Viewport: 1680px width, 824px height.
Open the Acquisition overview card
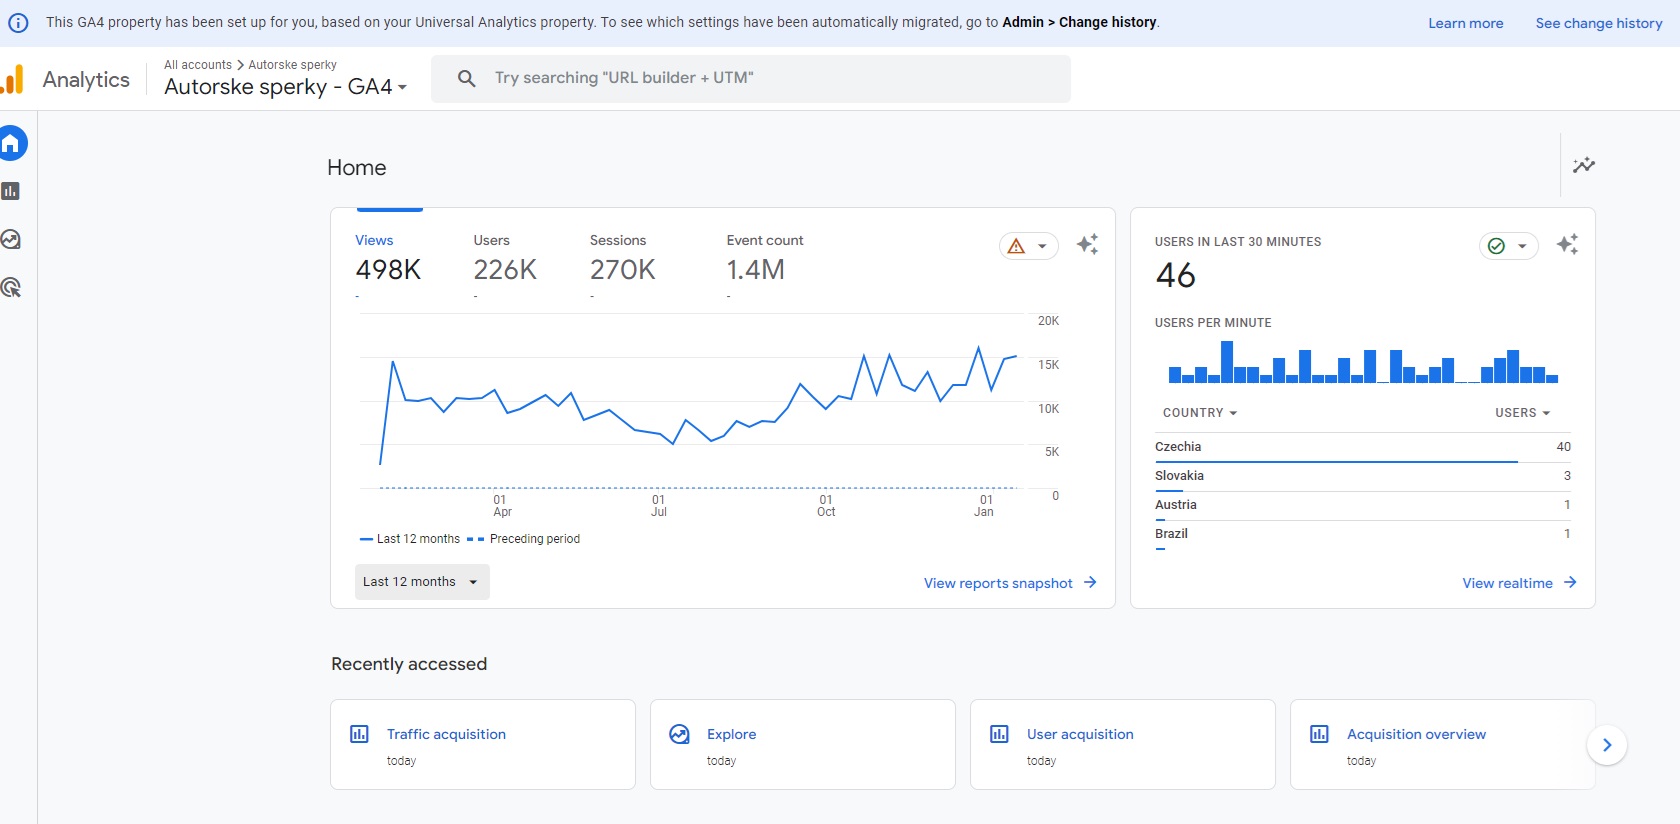pos(1443,744)
